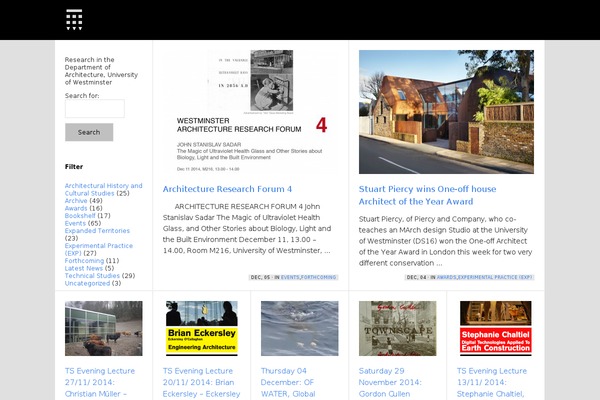
Task: Open the Stephanie Chaltiel Earth Construction thumbnail
Action: [496, 328]
